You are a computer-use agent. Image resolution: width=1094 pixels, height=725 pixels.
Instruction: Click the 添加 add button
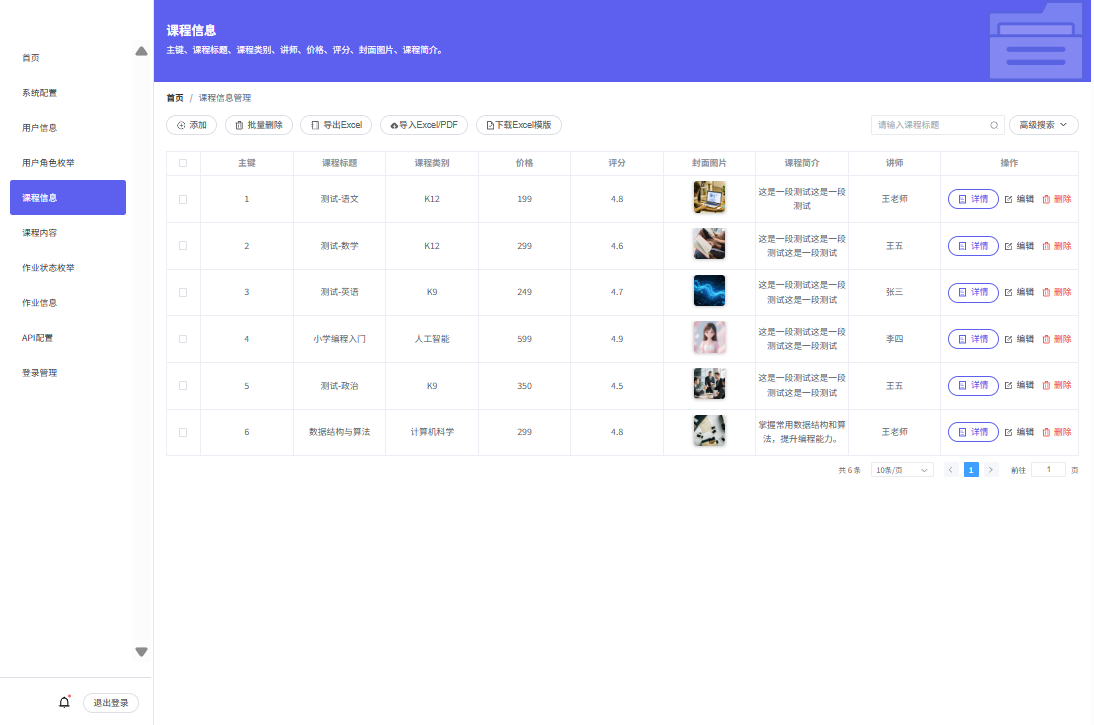coord(191,125)
